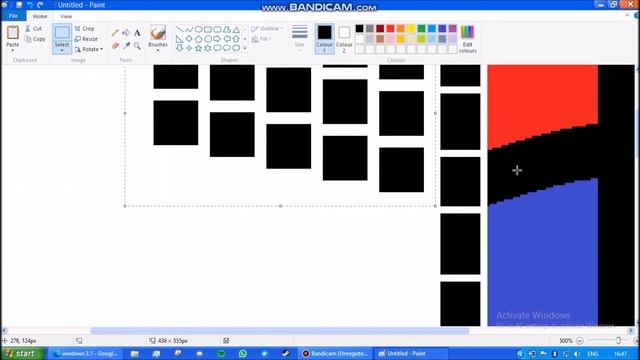
Task: Choose the Right arrow shape
Action: tap(217, 39)
